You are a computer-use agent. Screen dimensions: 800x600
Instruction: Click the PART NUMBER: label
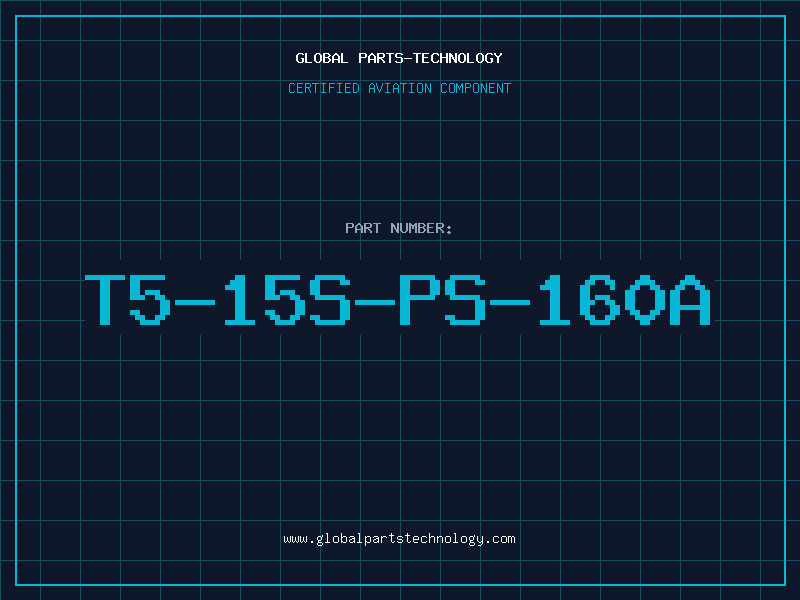398,228
